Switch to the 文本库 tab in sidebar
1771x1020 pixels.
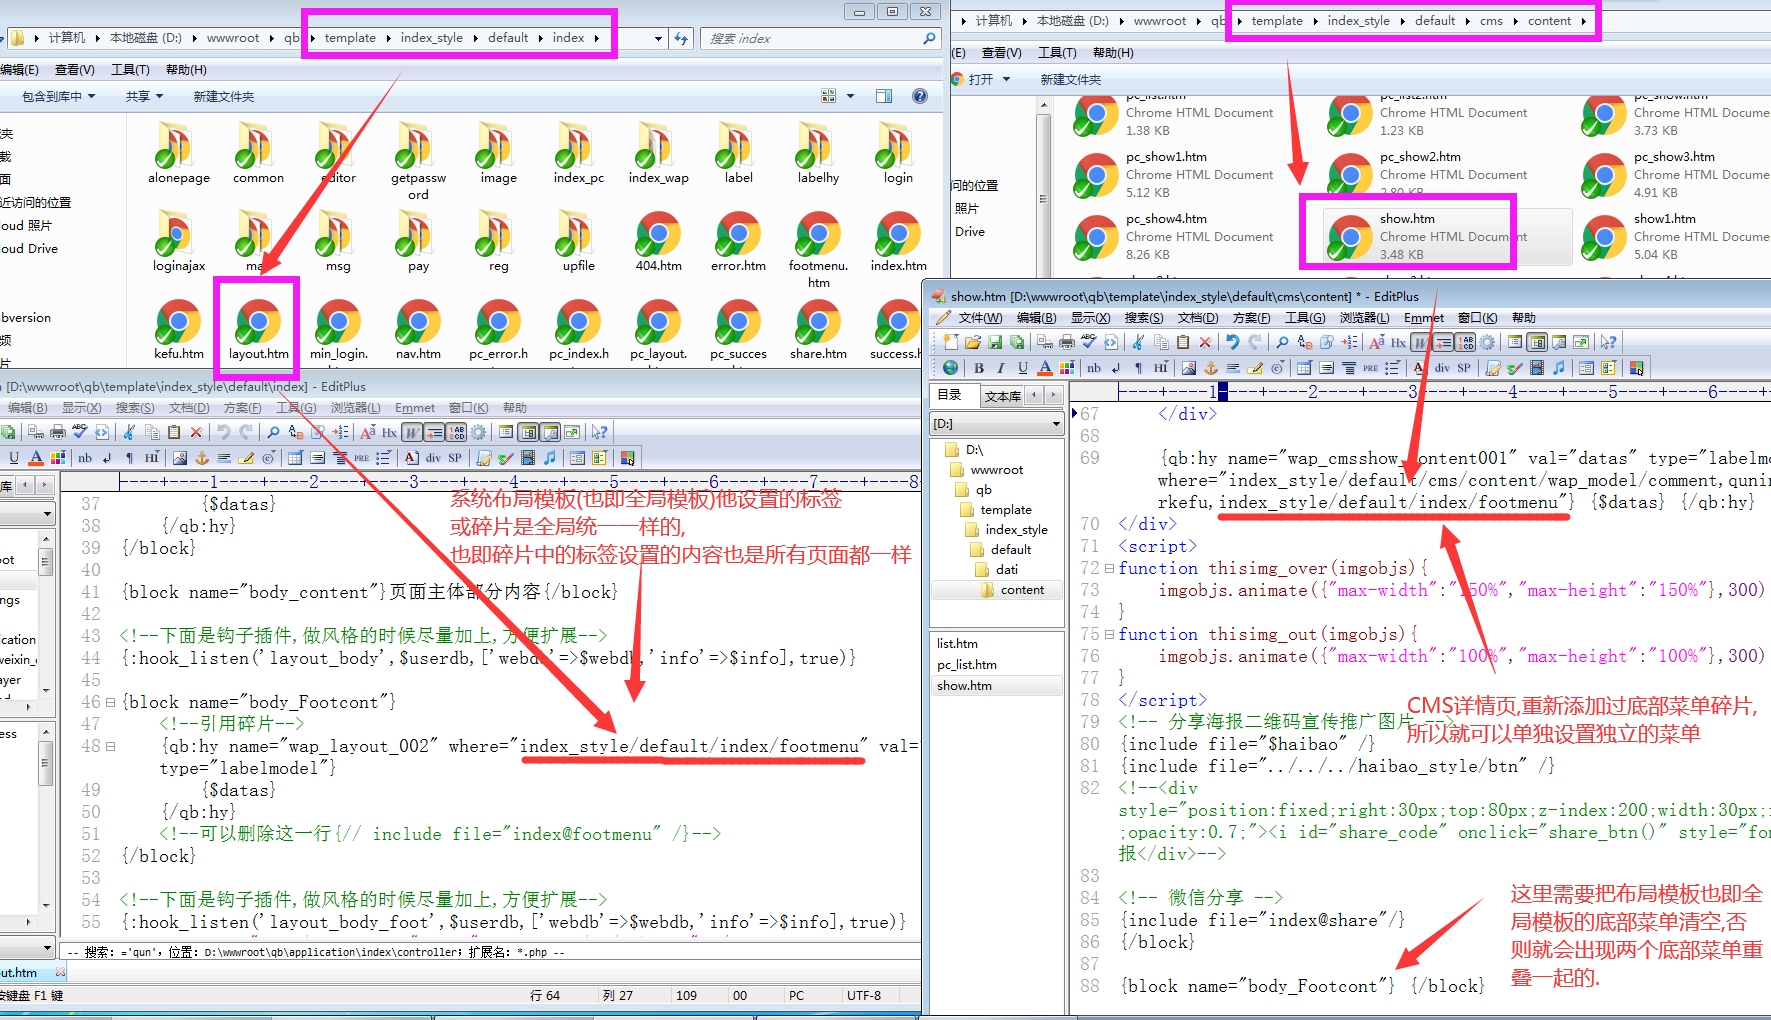[1002, 396]
